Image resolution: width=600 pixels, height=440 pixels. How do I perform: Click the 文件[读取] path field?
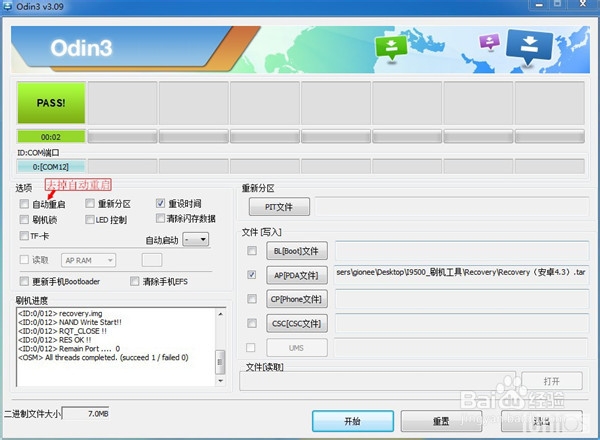pos(377,381)
